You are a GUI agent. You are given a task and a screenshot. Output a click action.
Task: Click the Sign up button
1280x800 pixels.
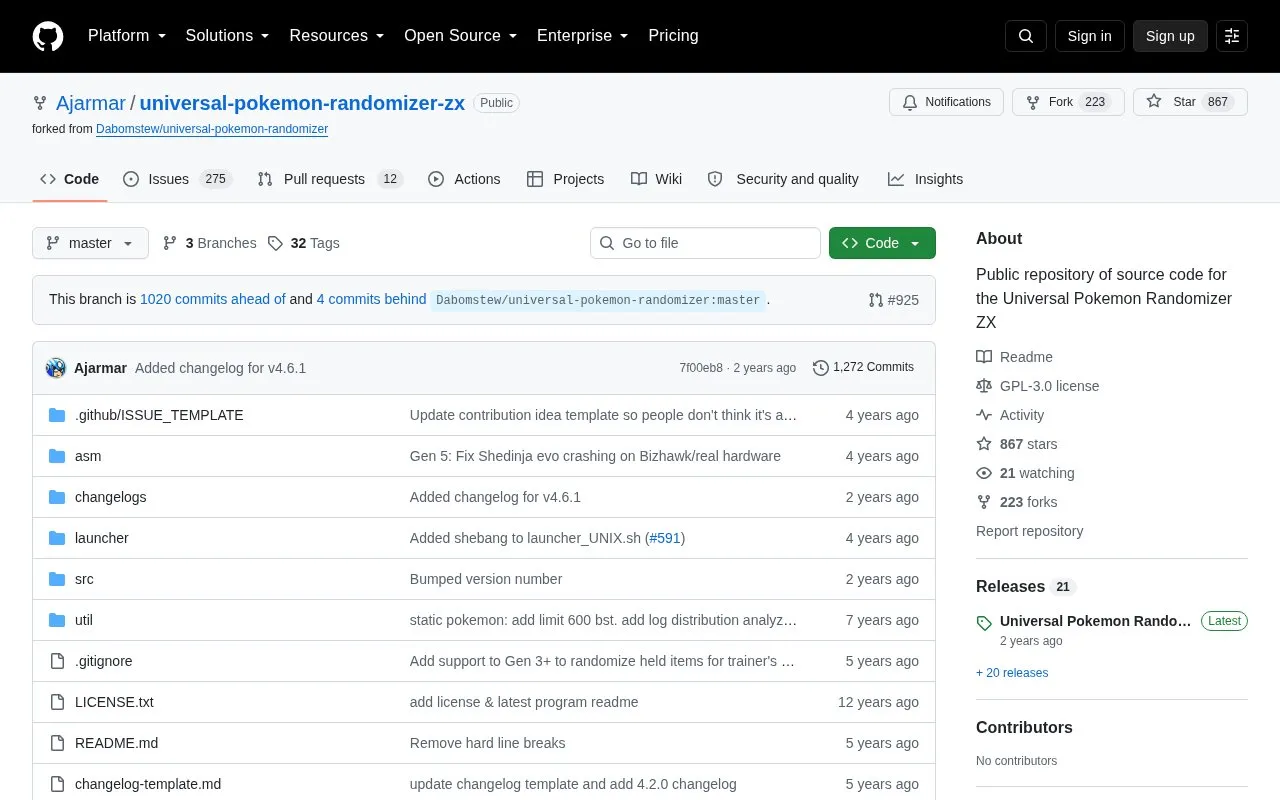pos(1170,36)
